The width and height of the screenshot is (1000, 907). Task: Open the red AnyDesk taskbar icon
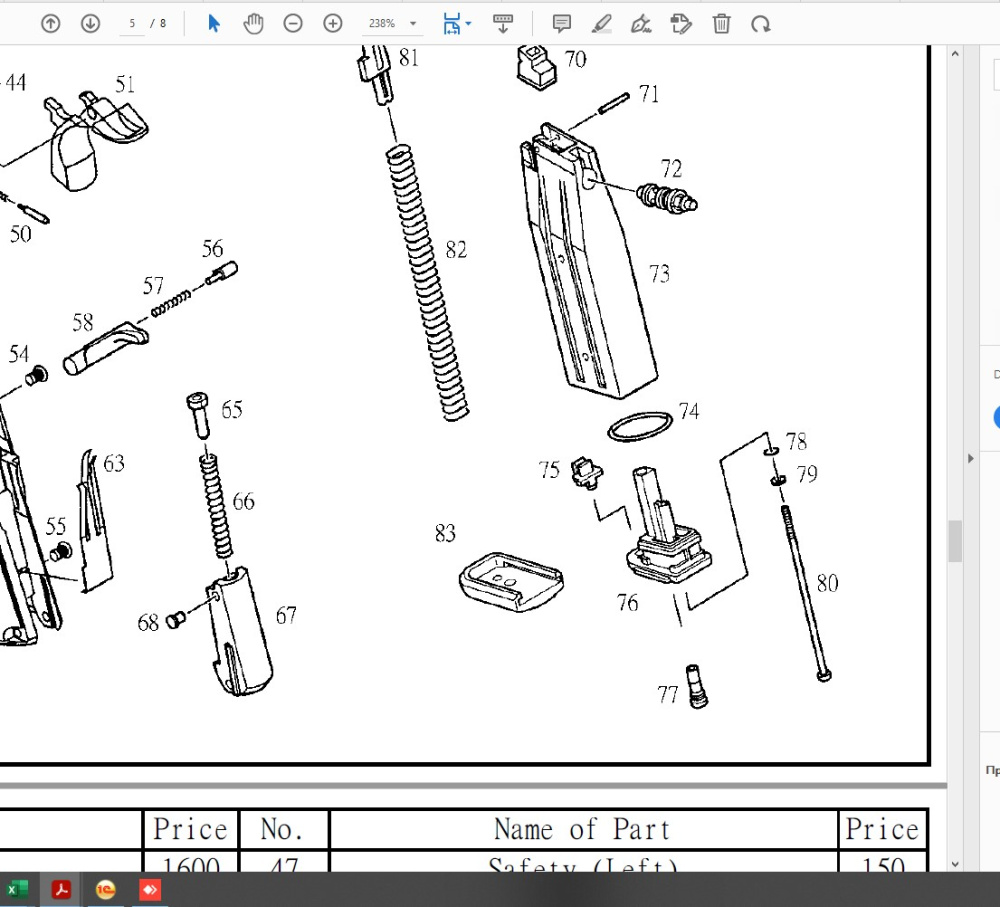click(150, 889)
